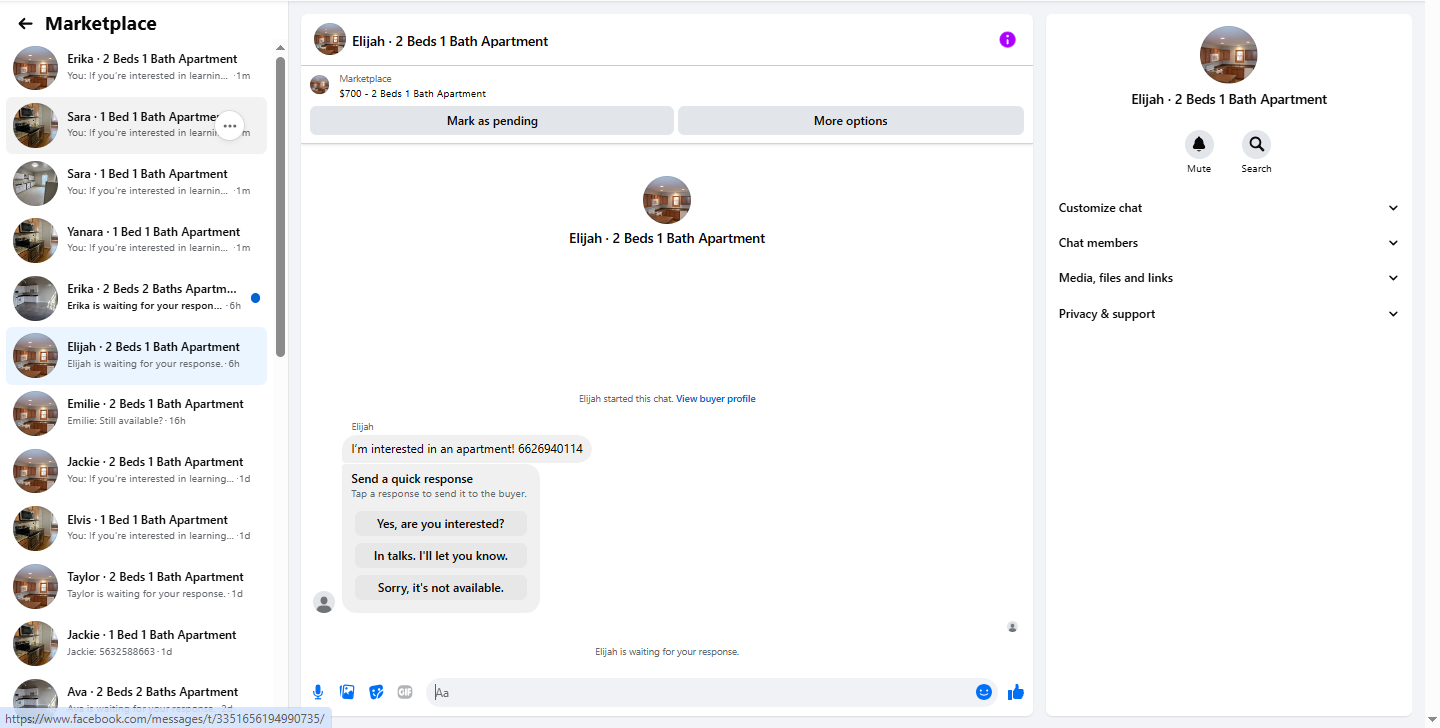Click the conversation list scrollbar
The height and width of the screenshot is (728, 1440).
click(x=281, y=207)
